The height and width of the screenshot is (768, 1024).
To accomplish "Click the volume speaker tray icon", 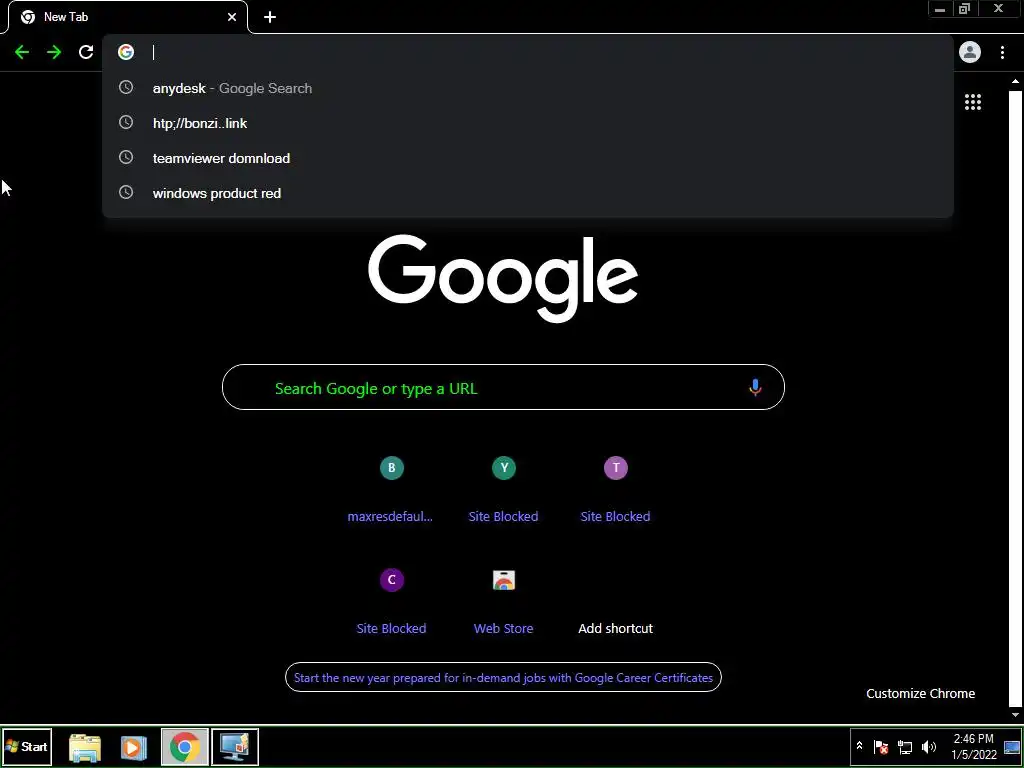I will pos(929,746).
